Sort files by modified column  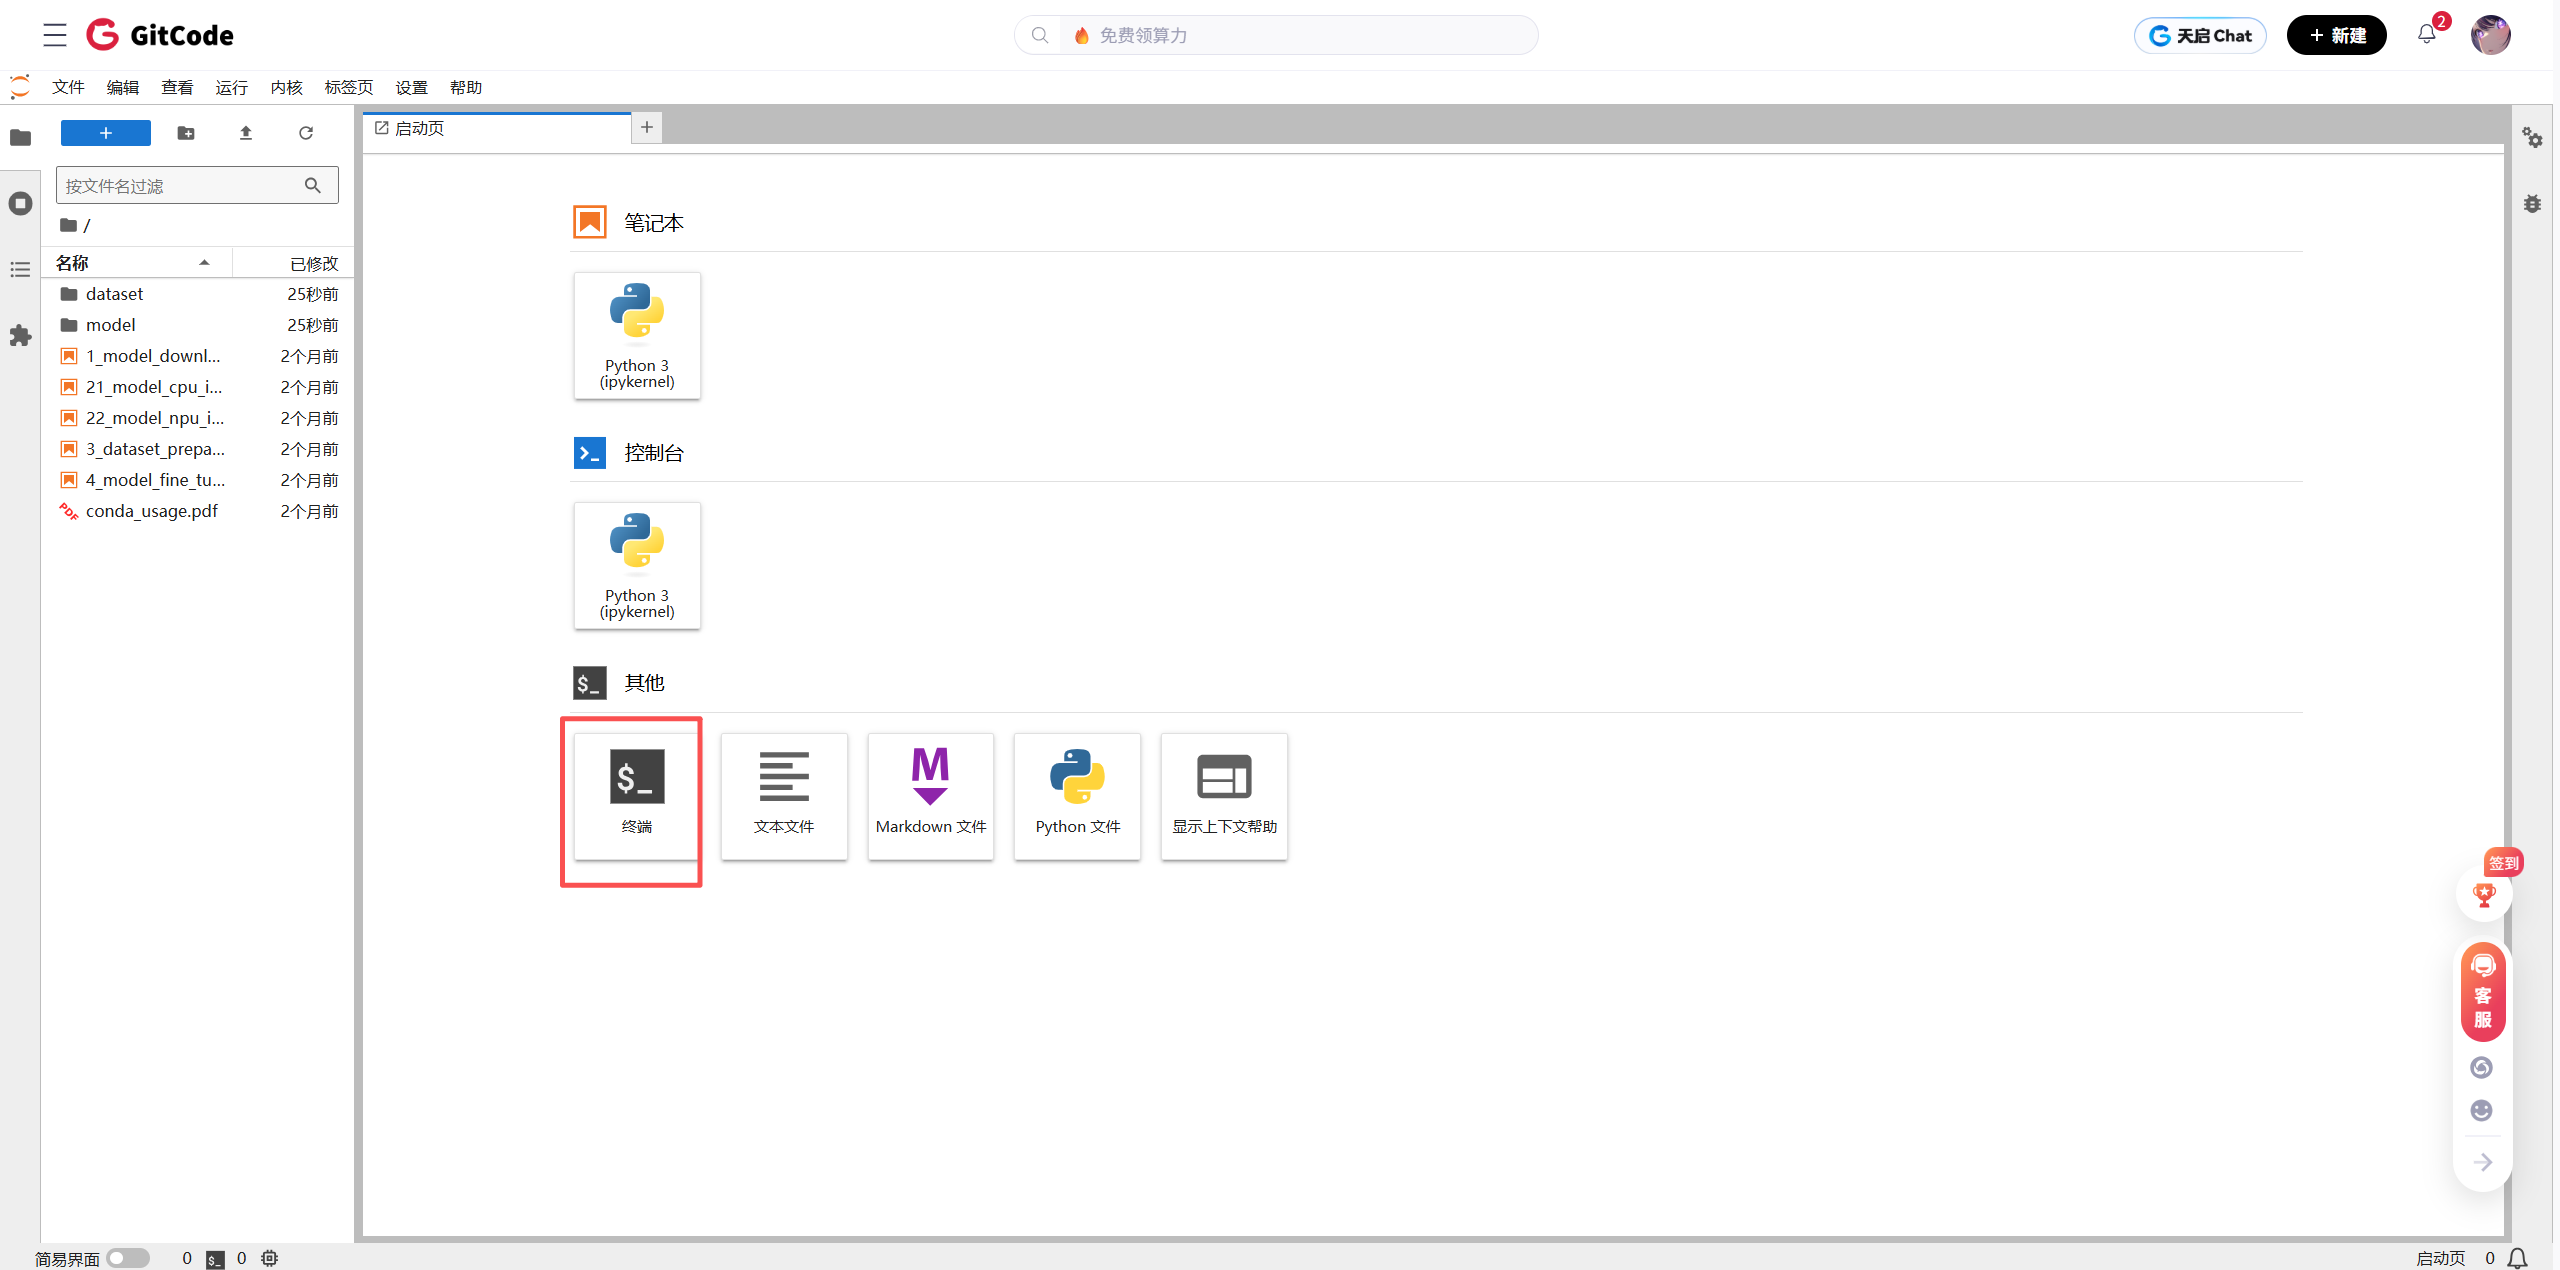(312, 263)
